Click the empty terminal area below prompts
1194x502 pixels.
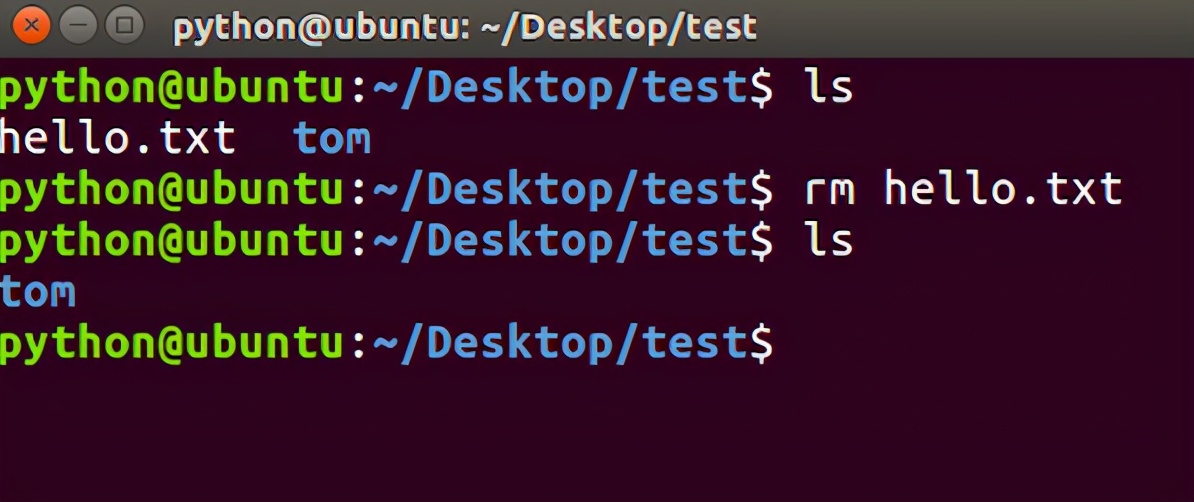coord(597,434)
